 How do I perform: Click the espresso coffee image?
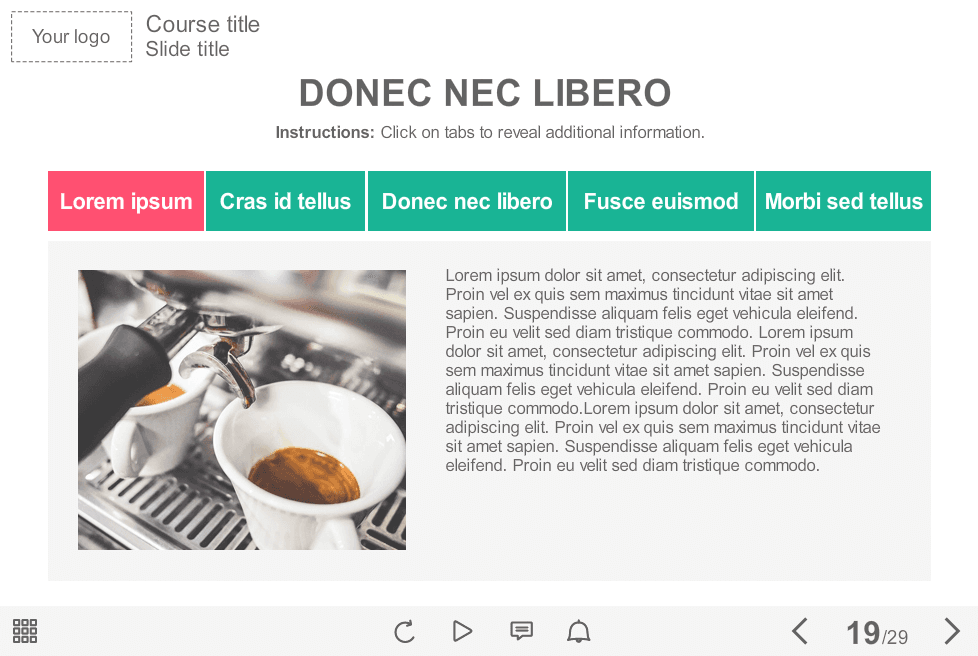click(242, 410)
